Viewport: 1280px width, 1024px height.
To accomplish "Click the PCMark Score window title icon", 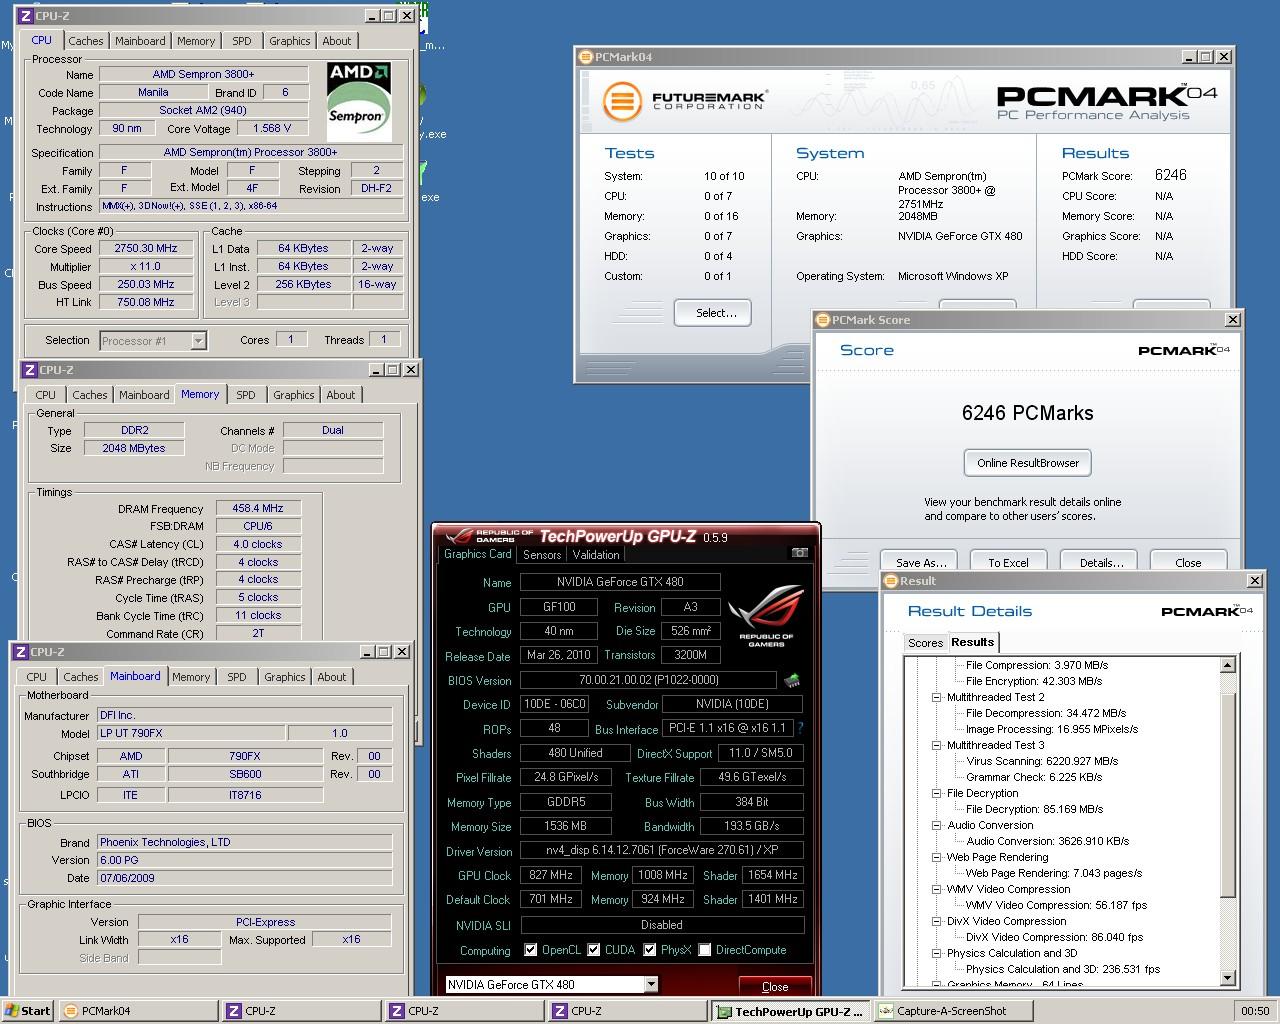I will coord(823,320).
